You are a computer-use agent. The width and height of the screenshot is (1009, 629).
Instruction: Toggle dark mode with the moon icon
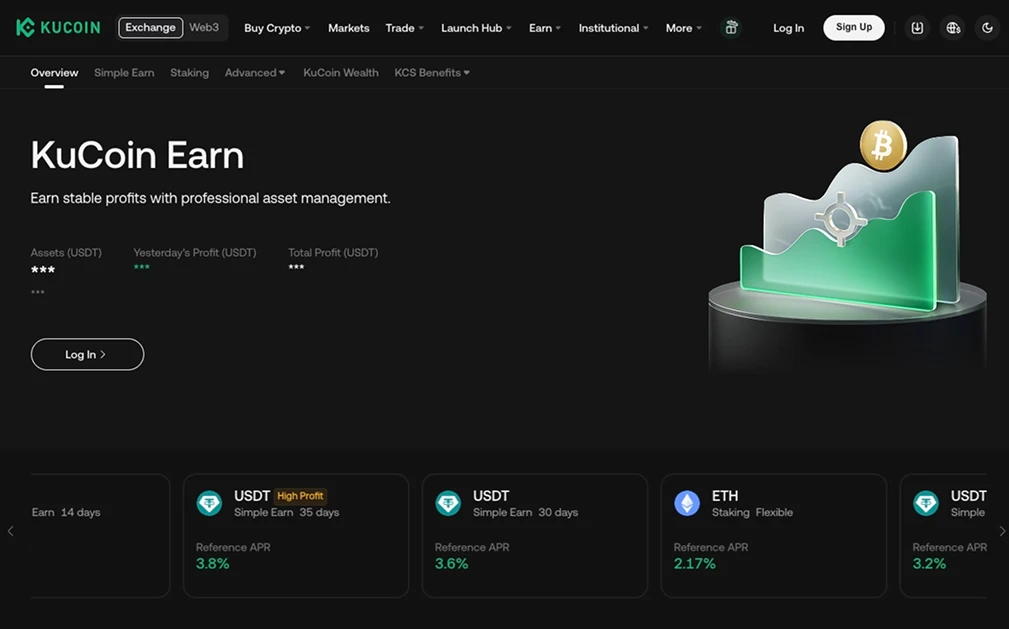coord(987,28)
